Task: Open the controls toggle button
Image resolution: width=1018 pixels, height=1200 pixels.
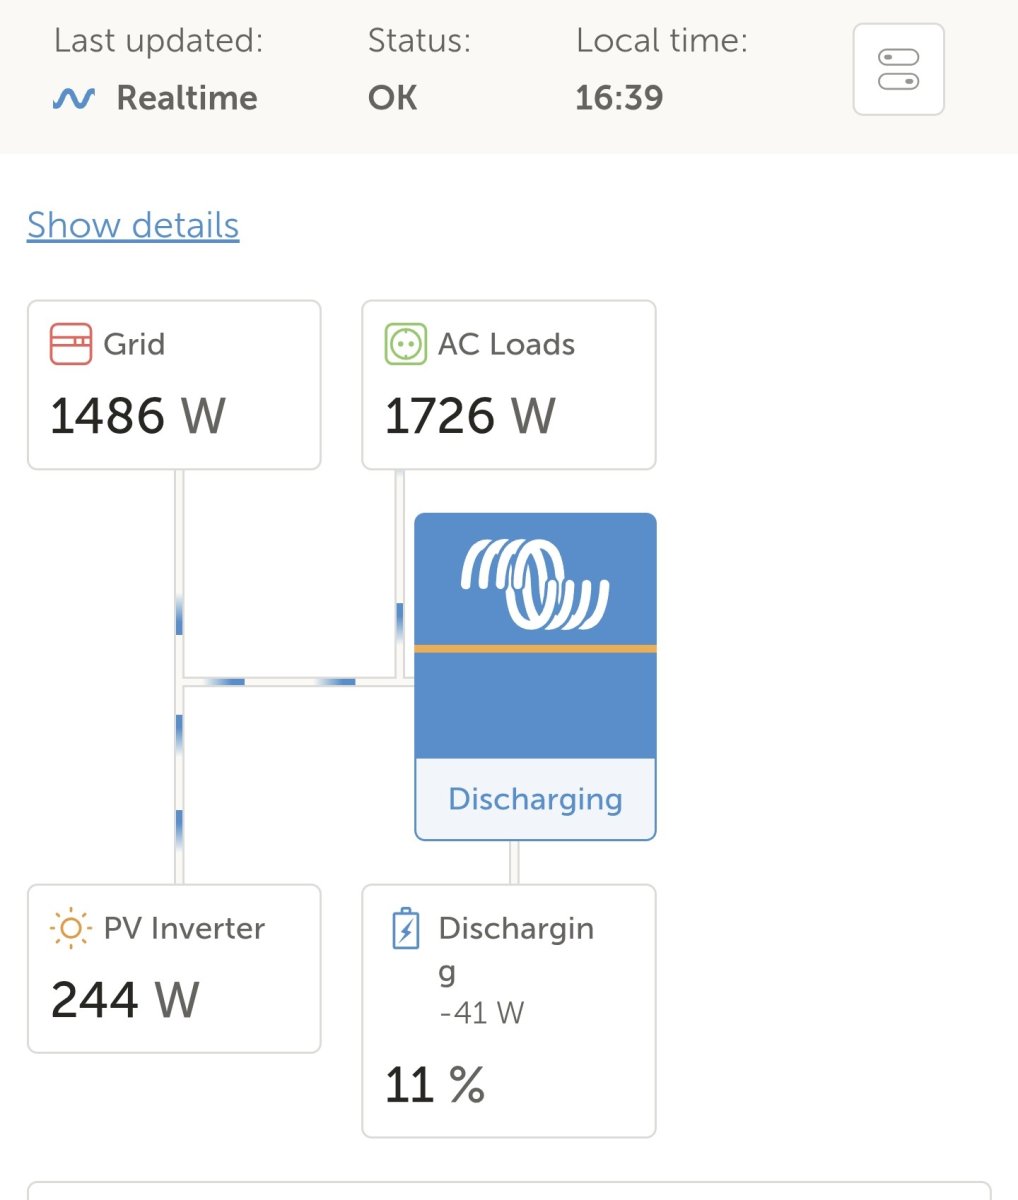Action: (898, 69)
